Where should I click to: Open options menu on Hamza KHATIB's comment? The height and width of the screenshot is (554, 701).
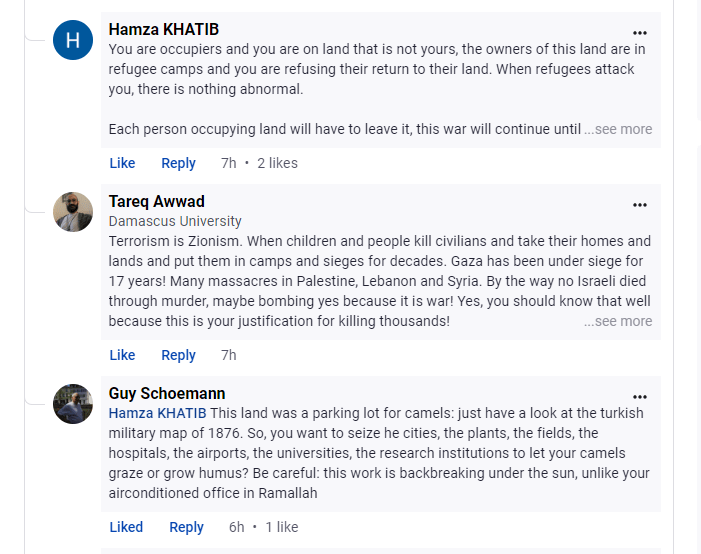pyautogui.click(x=640, y=33)
